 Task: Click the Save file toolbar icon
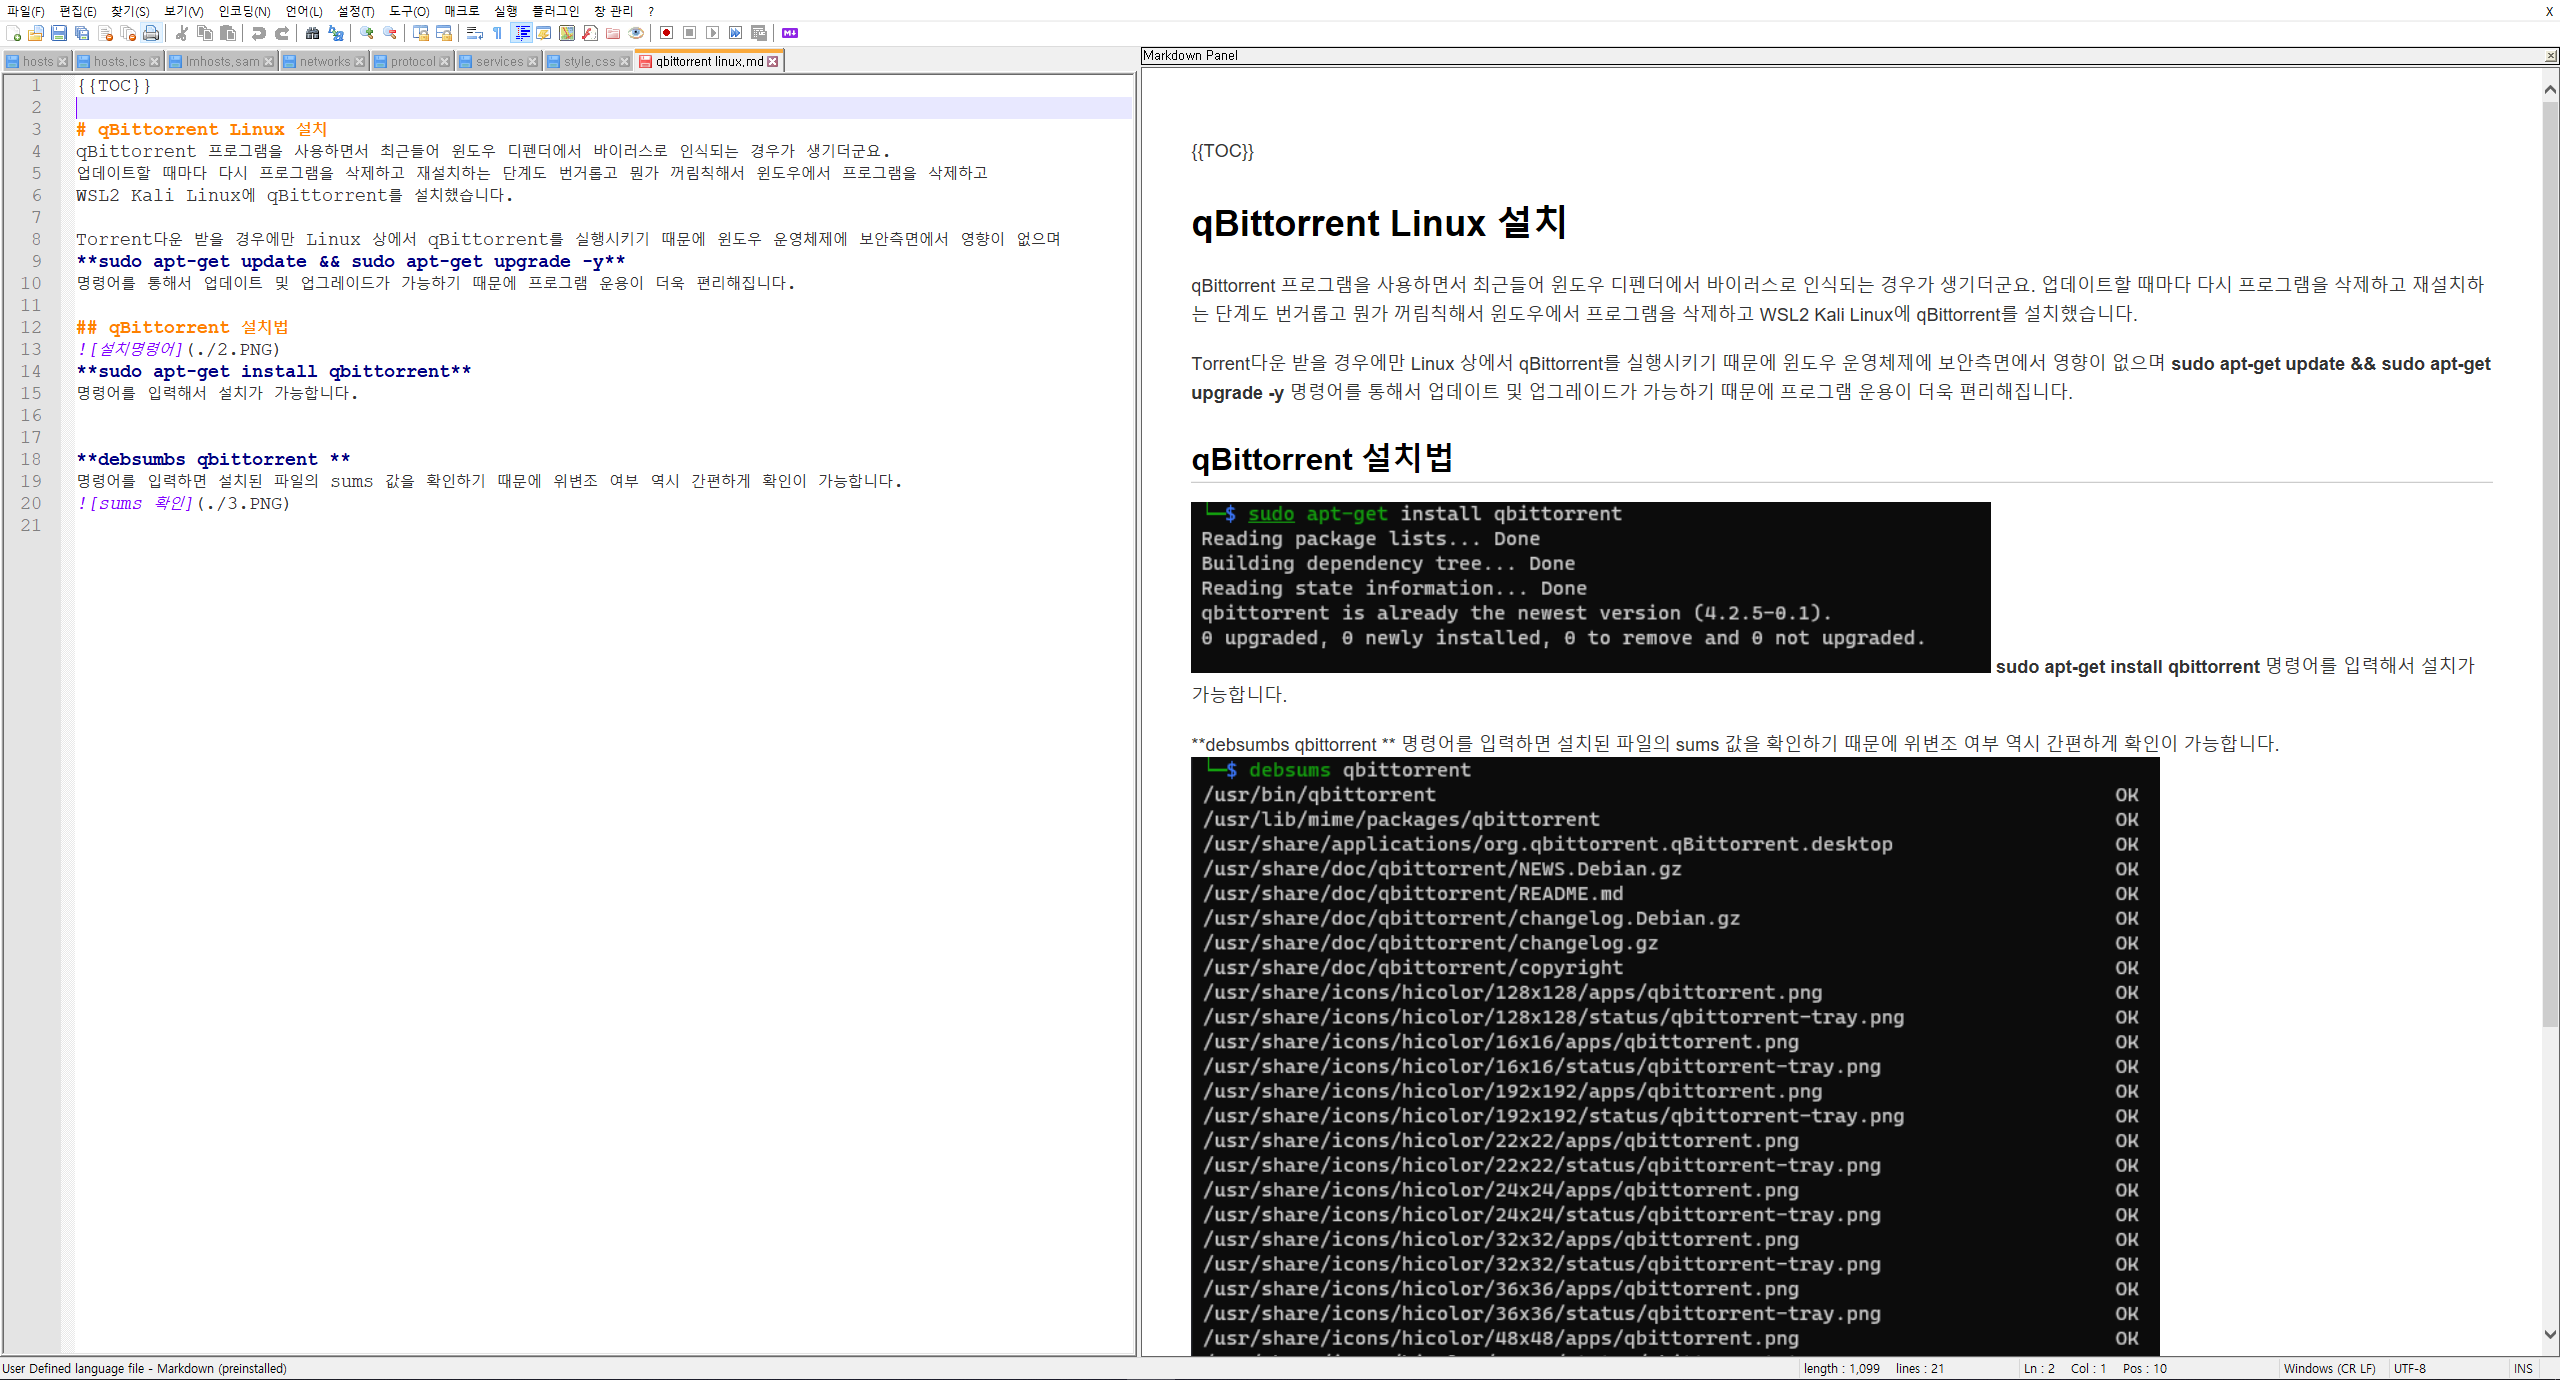tap(59, 33)
